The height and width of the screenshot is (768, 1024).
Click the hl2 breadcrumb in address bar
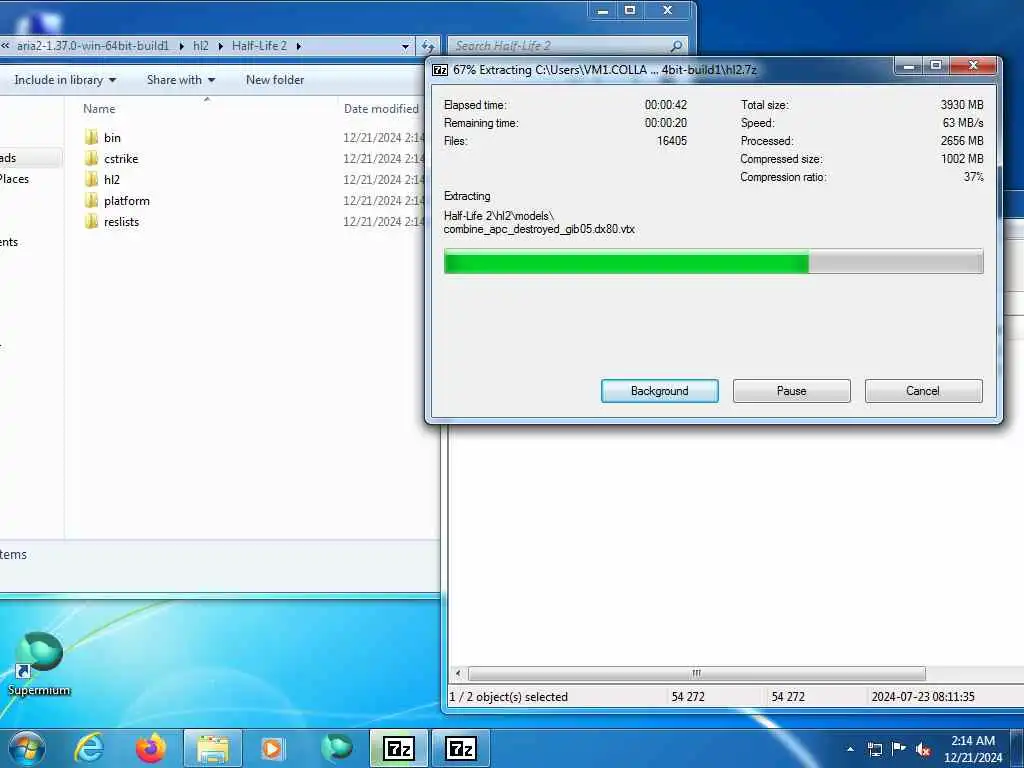(x=200, y=46)
